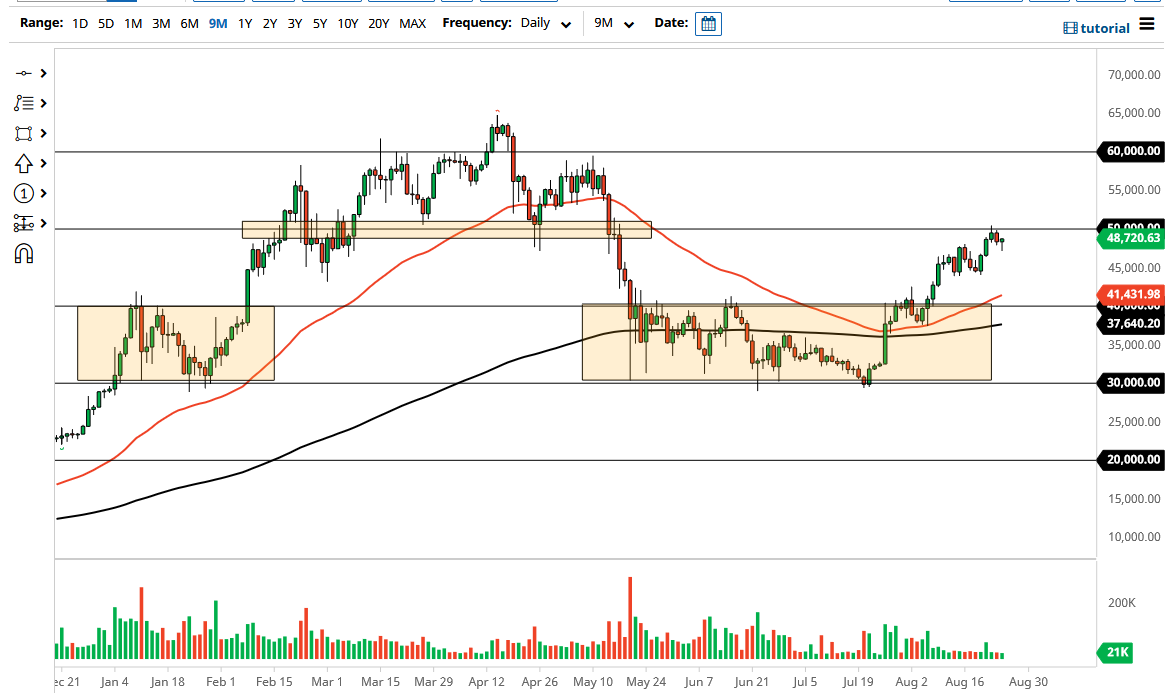1169x697 pixels.
Task: Choose the arrow marker tool icon
Action: point(23,163)
